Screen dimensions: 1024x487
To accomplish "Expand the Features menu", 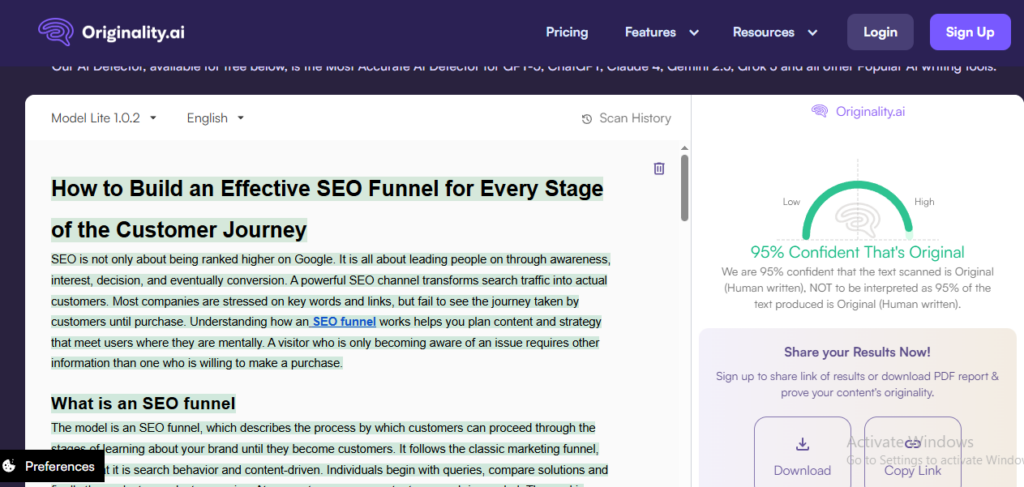I will pos(661,32).
